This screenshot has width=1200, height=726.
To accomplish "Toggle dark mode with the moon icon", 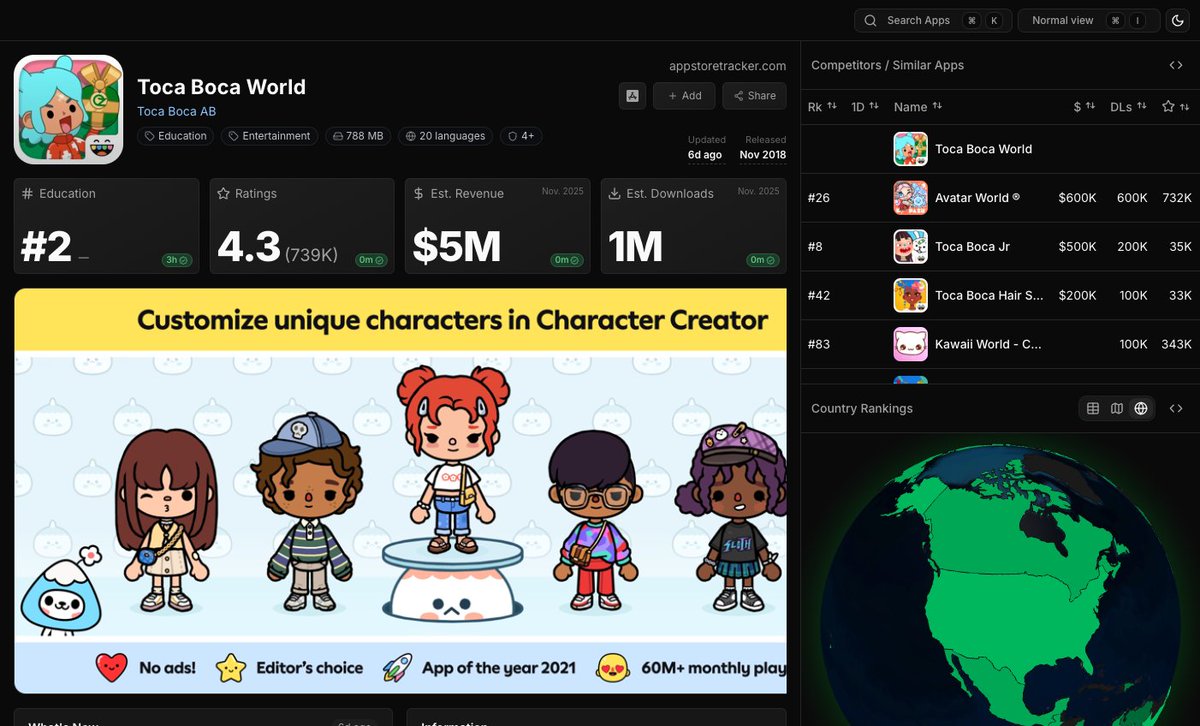I will (x=1177, y=20).
